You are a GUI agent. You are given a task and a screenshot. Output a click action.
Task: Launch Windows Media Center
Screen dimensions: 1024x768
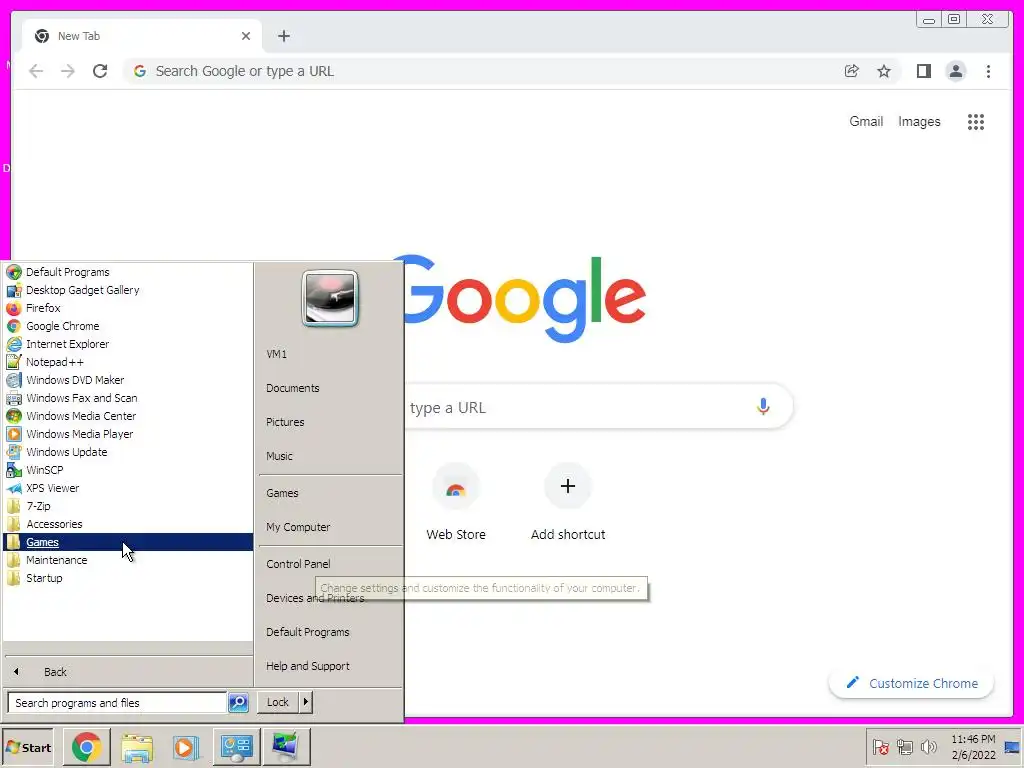[128, 416]
